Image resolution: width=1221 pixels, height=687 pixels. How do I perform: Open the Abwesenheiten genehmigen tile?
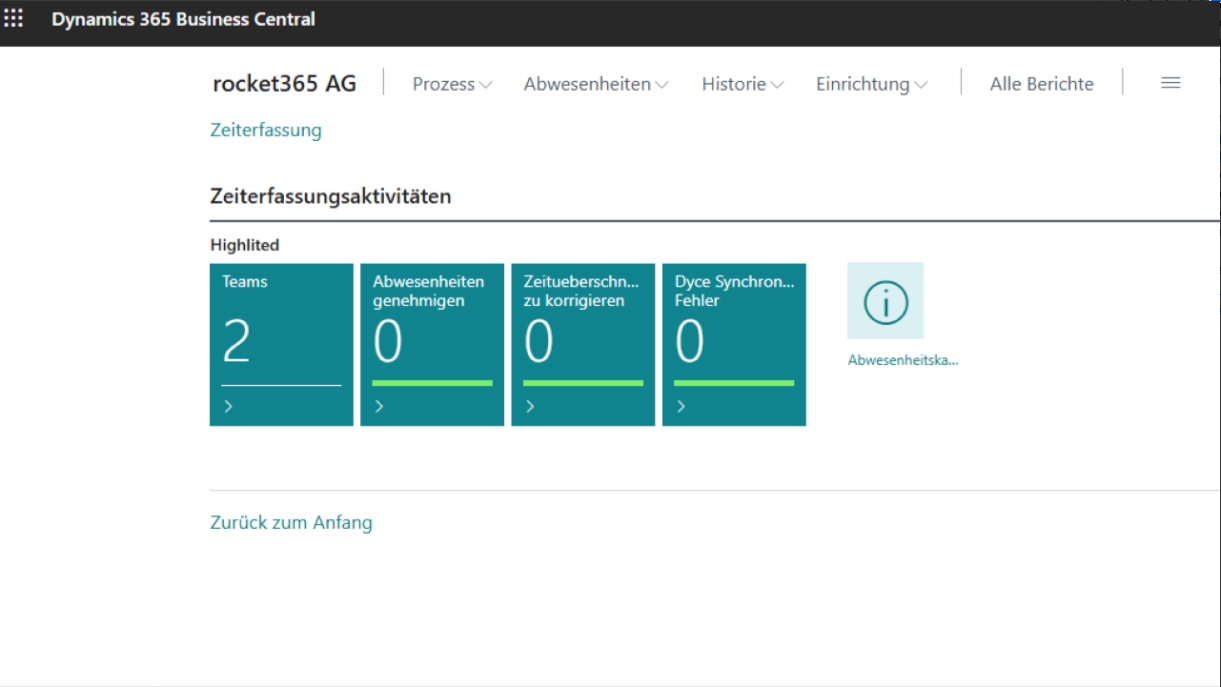point(432,345)
